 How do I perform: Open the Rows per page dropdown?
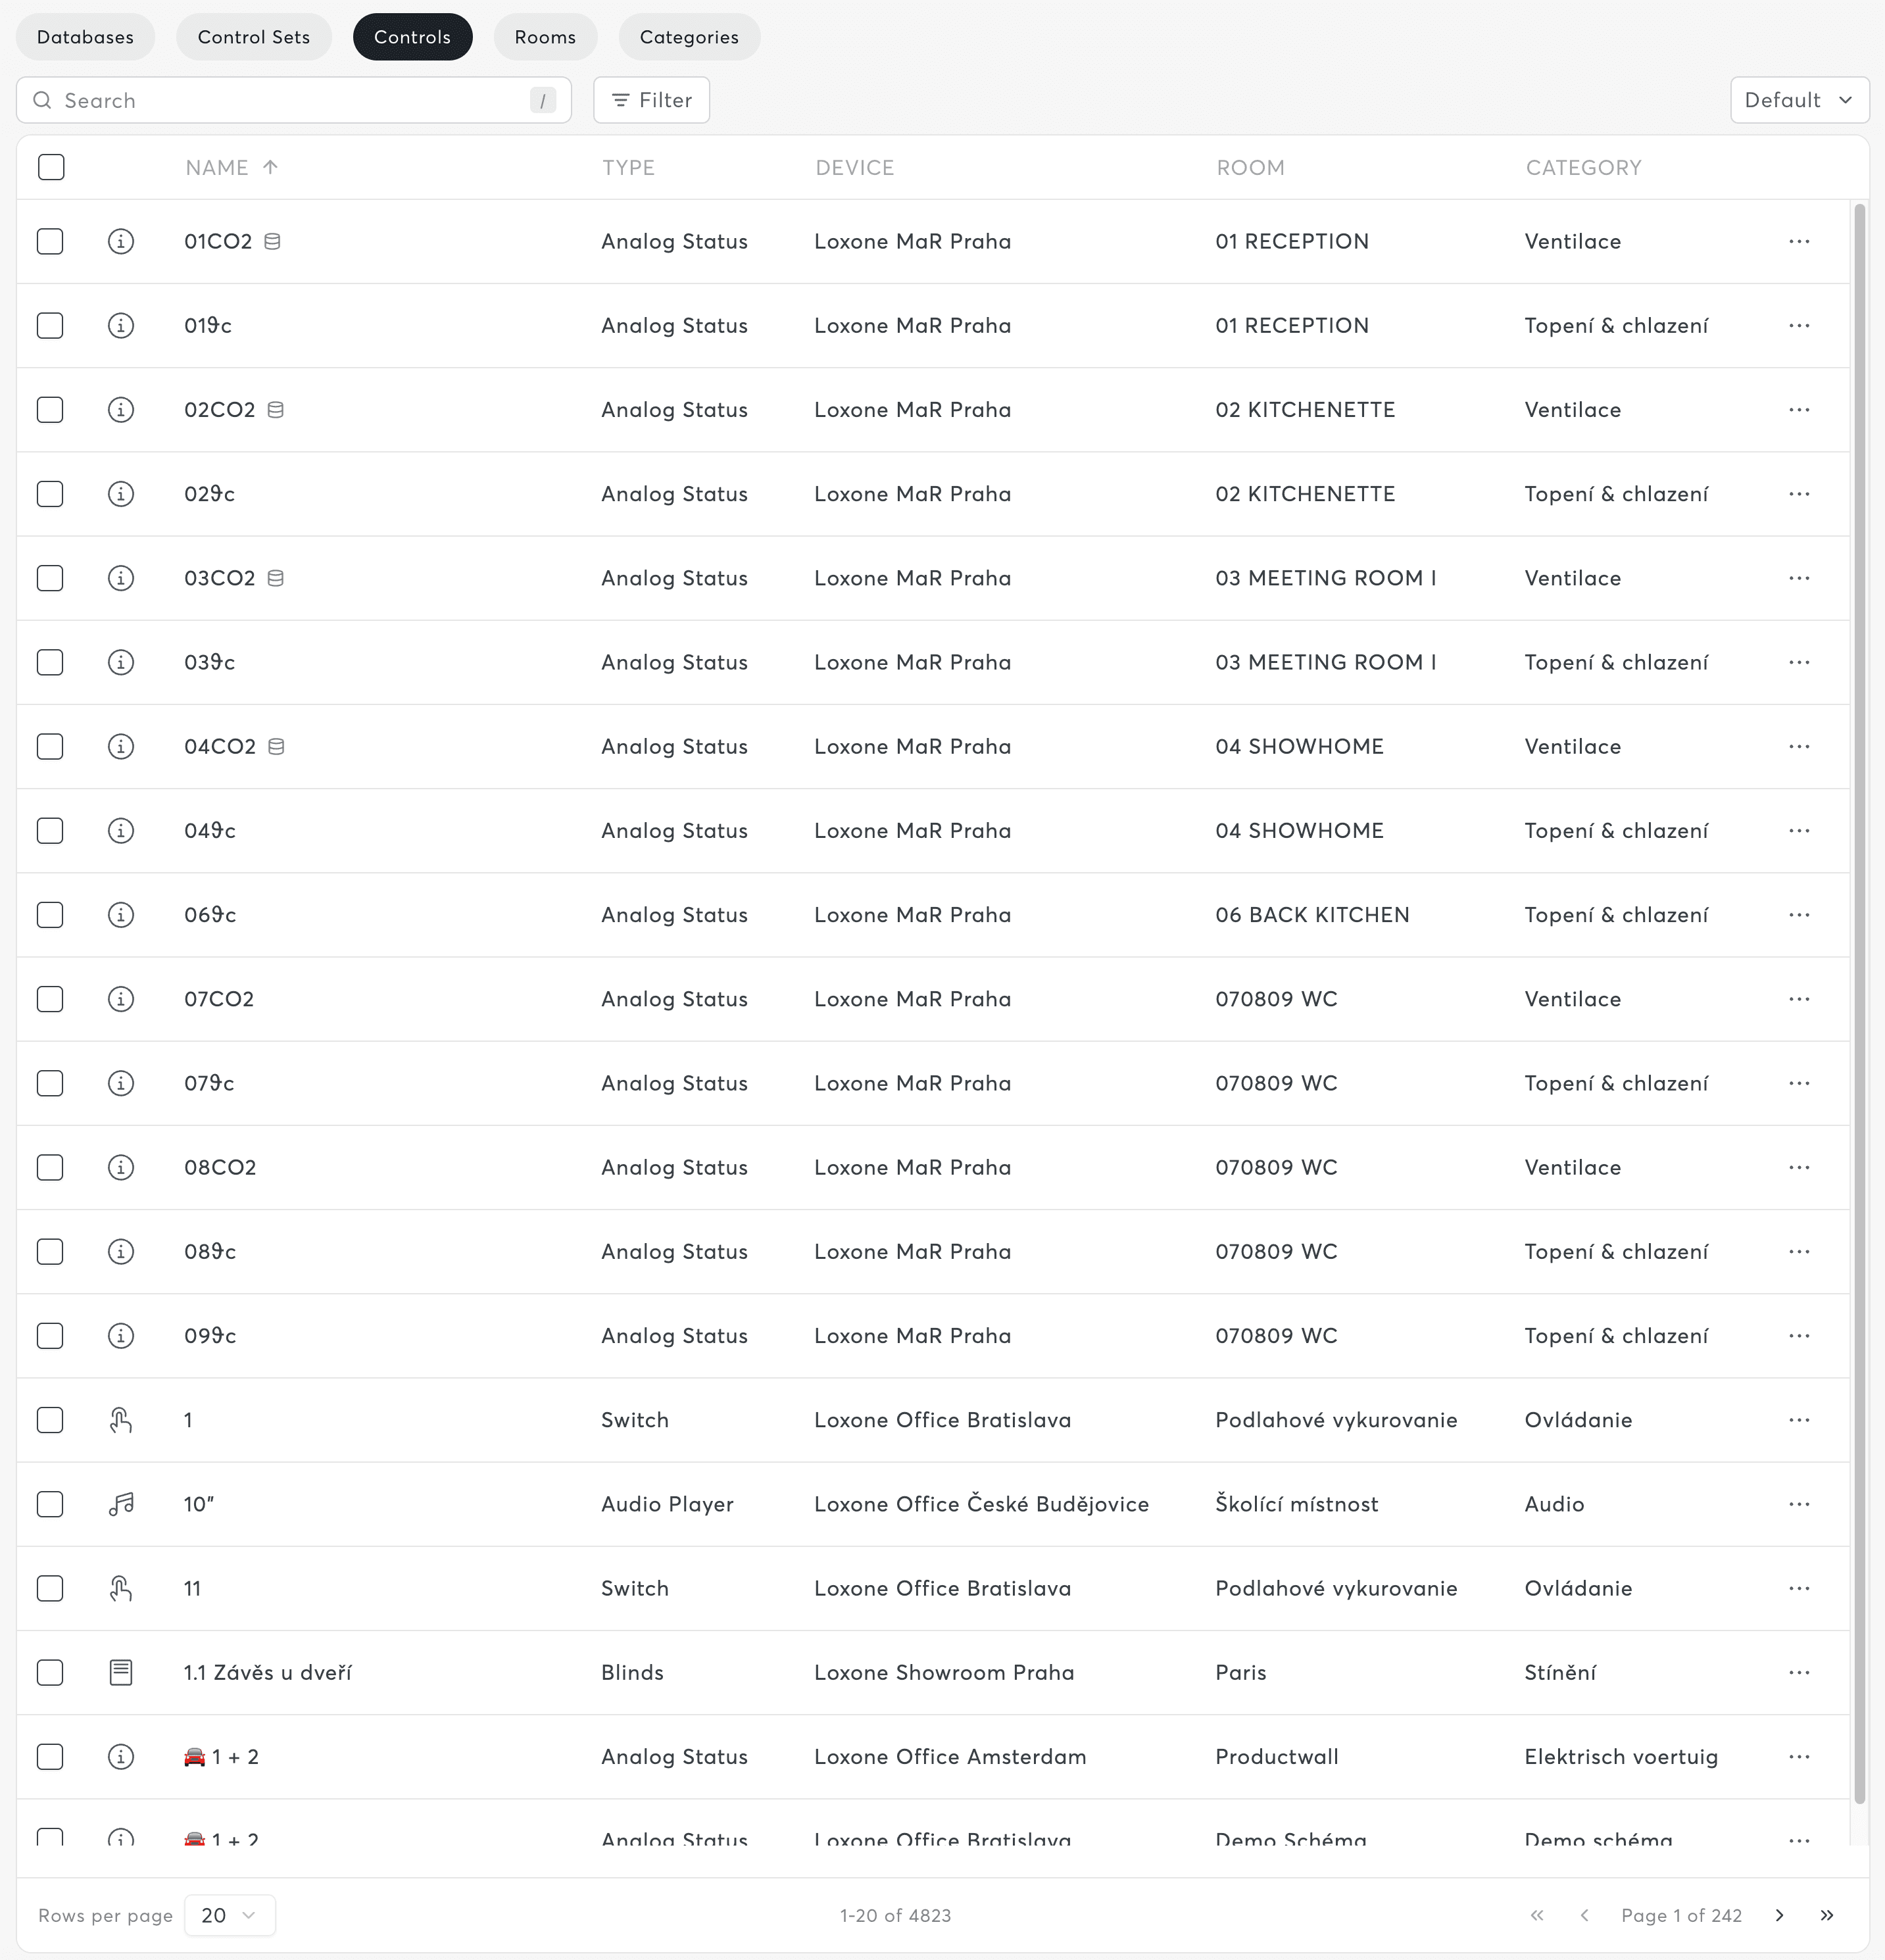230,1915
